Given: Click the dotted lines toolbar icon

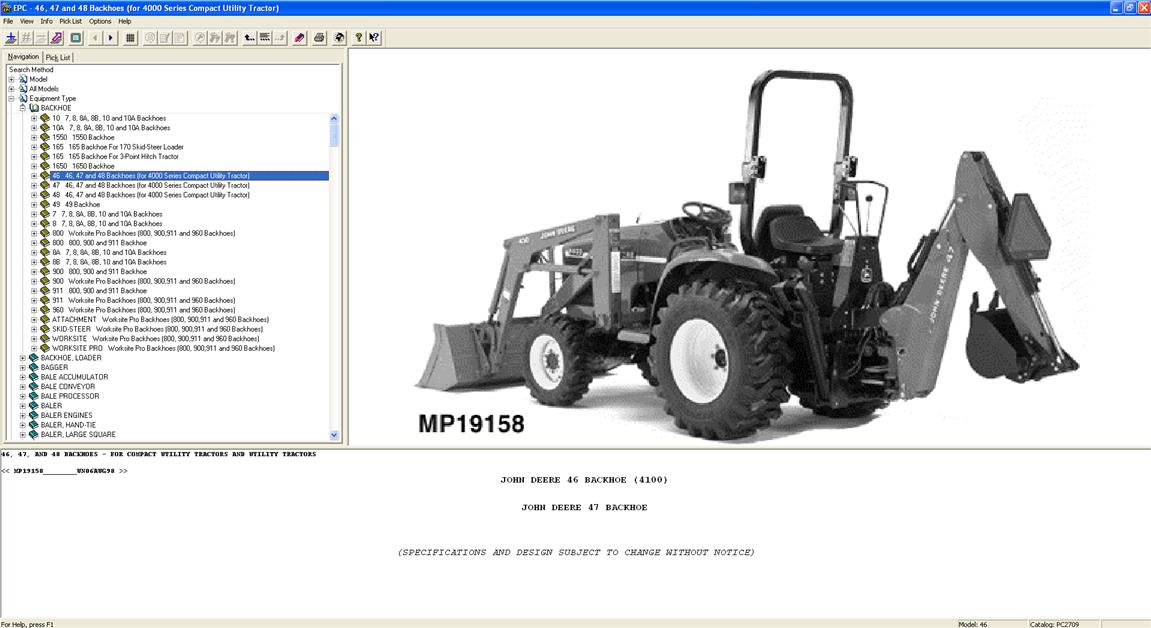Looking at the screenshot, I should 265,37.
